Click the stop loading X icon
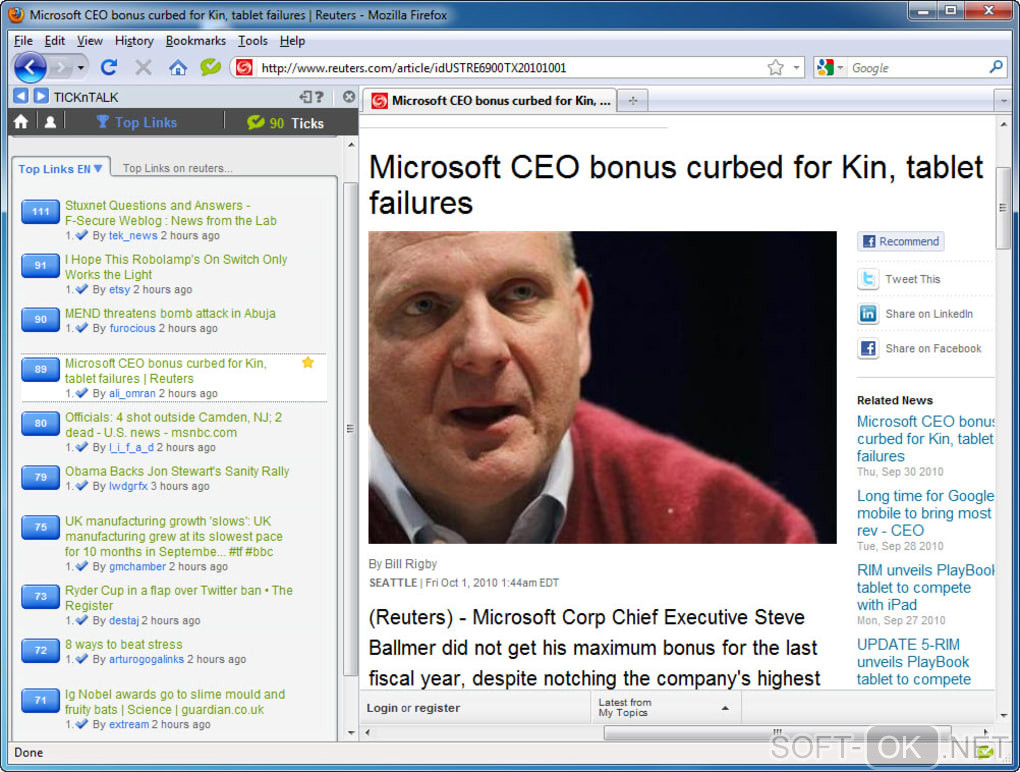 pyautogui.click(x=143, y=67)
